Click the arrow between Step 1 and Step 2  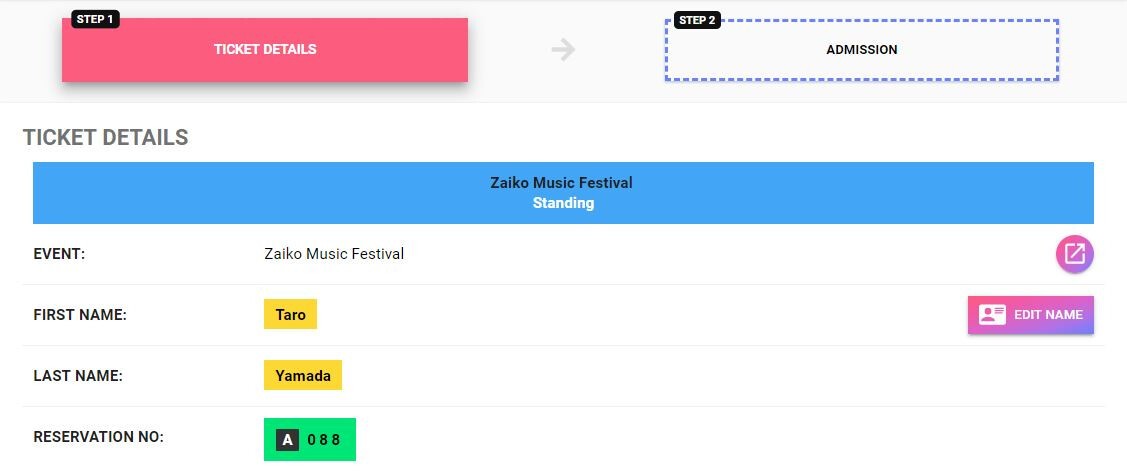564,50
